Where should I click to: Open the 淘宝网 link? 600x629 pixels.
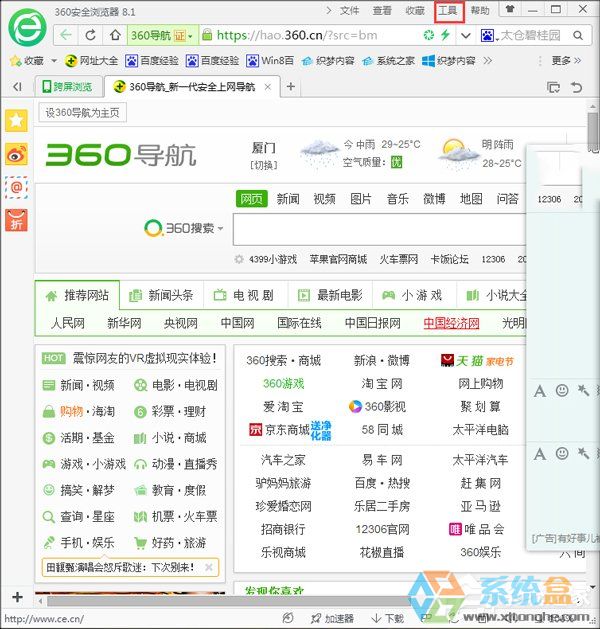(x=382, y=383)
